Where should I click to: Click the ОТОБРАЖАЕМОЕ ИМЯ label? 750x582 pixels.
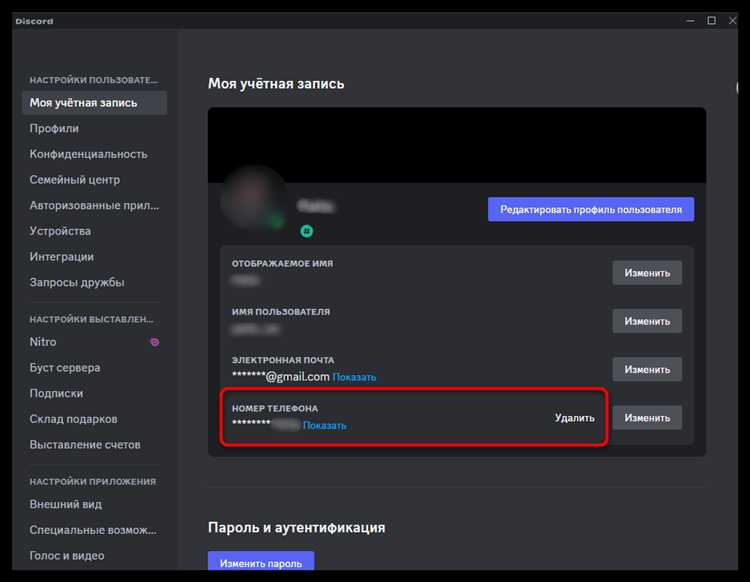pyautogui.click(x=282, y=264)
